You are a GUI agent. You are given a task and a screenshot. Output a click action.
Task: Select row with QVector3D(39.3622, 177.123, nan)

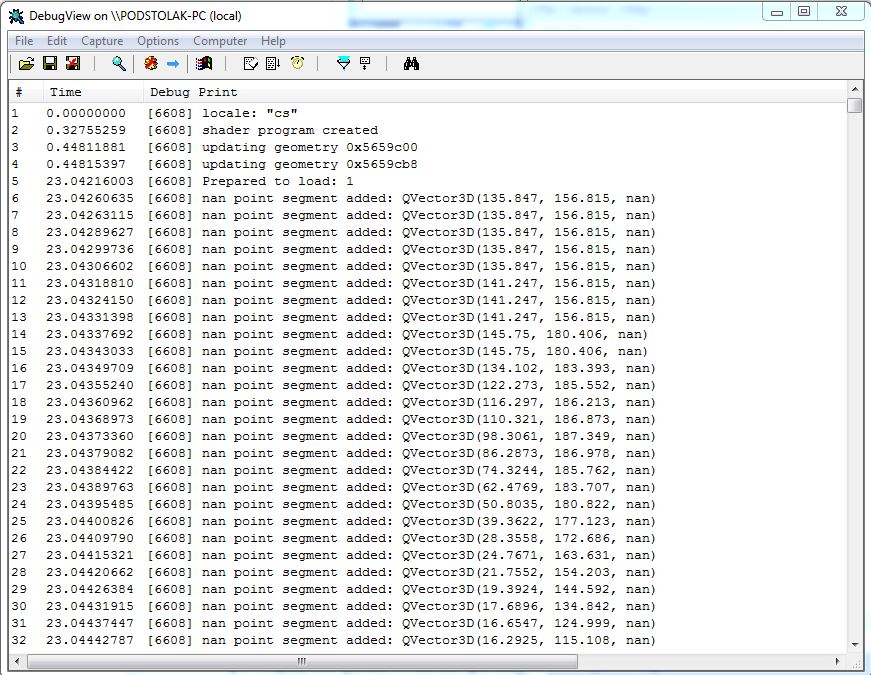tap(428, 521)
